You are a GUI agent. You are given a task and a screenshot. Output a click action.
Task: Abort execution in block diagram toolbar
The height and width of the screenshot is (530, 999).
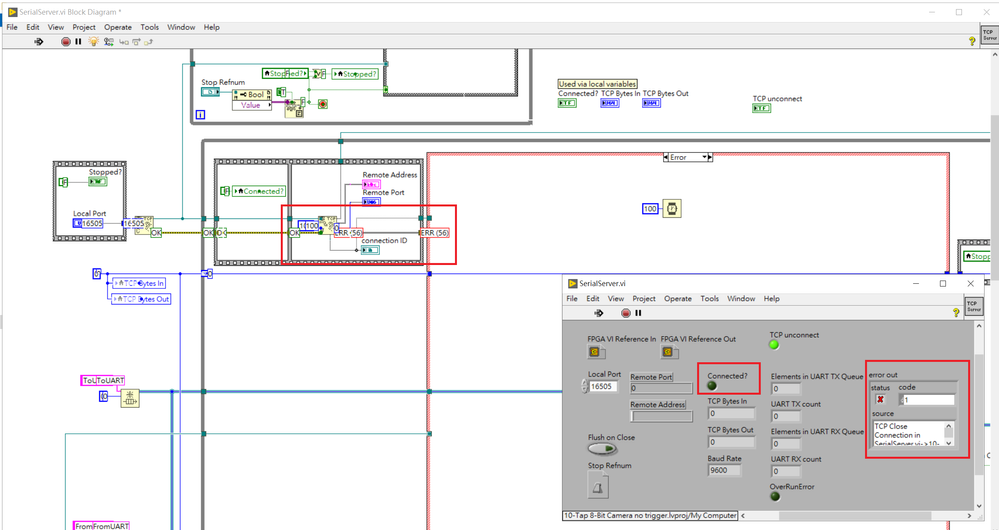click(66, 41)
